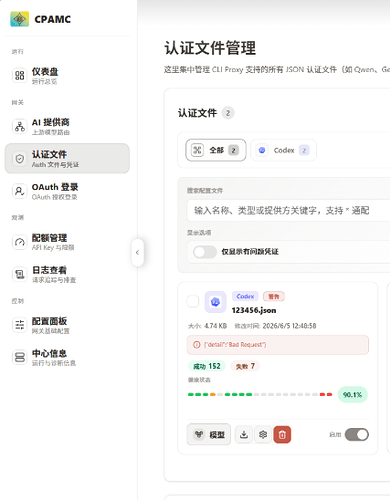Click the 认证文件管理 page heading

click(210, 48)
